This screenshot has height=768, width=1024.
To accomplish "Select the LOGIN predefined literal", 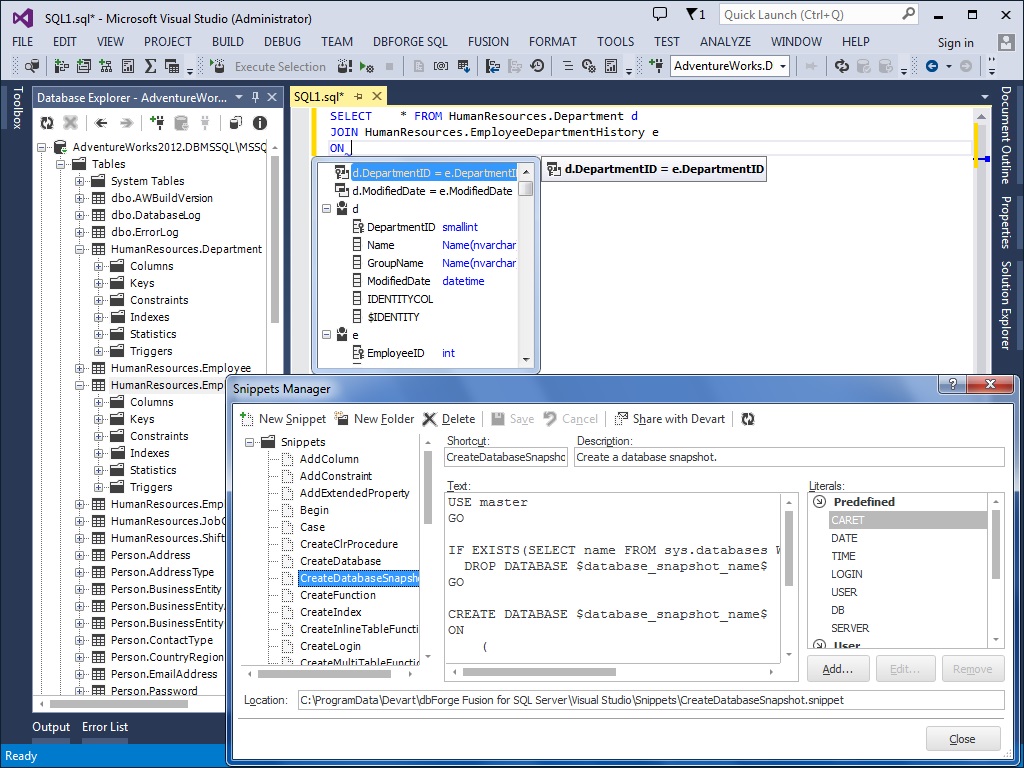I will click(x=846, y=574).
